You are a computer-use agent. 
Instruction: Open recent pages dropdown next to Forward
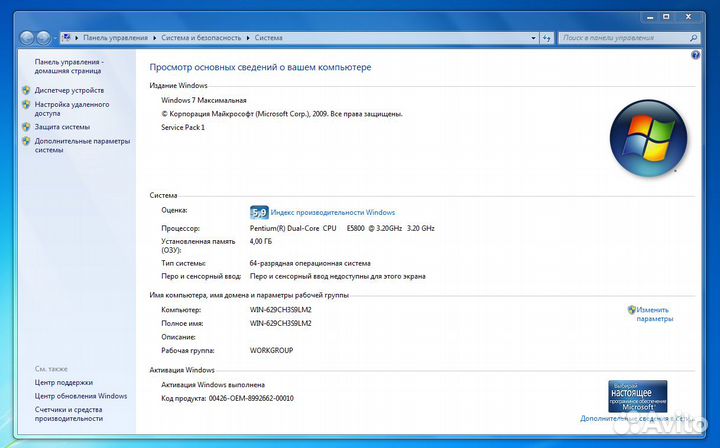point(55,38)
